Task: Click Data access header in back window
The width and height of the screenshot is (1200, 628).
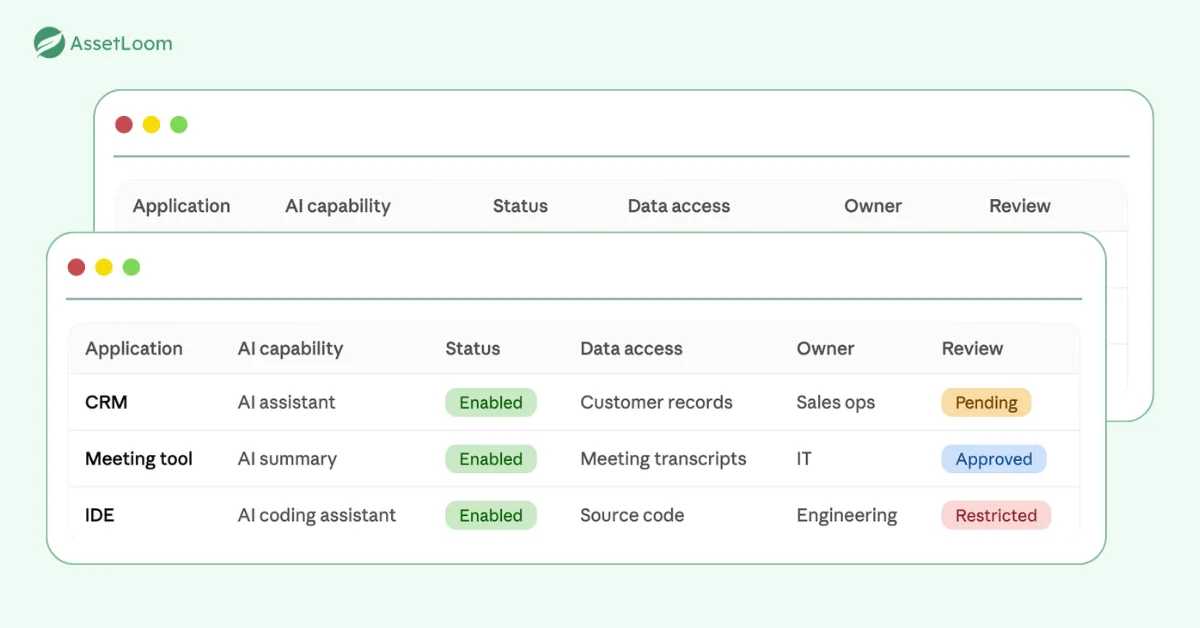Action: click(679, 206)
